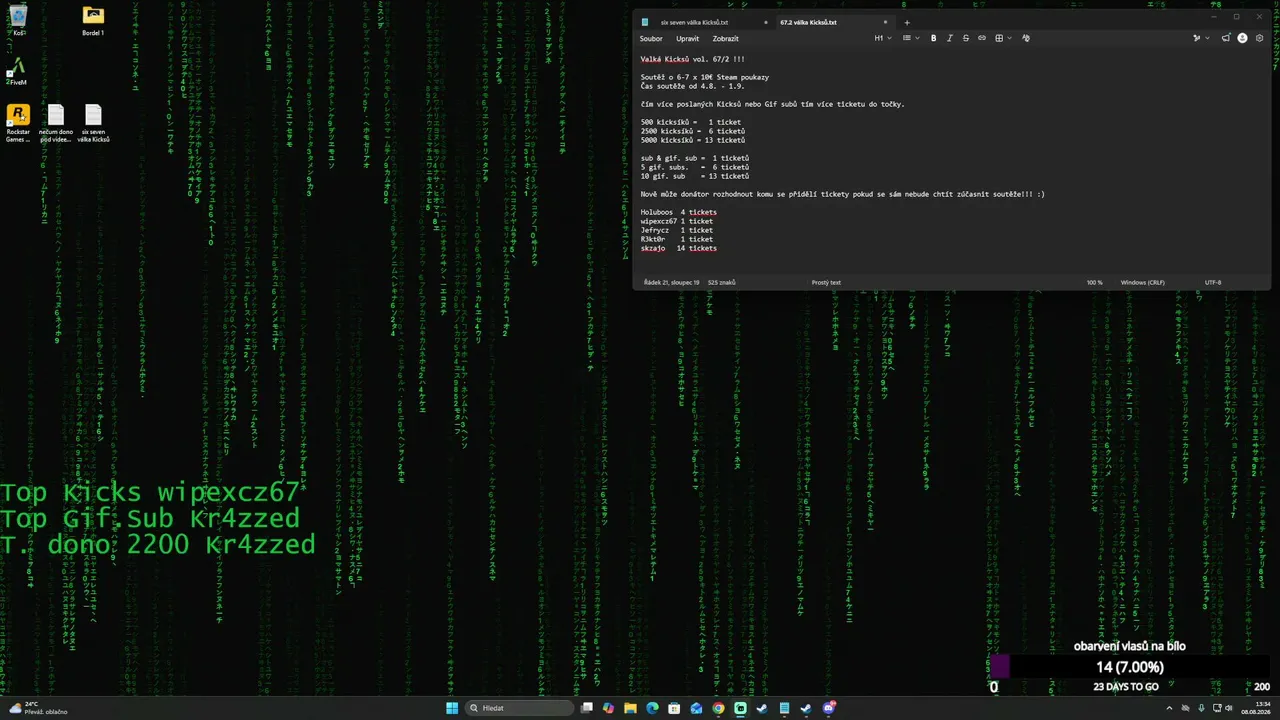
Task: Open Outlook mail from the taskbar
Action: click(696, 708)
